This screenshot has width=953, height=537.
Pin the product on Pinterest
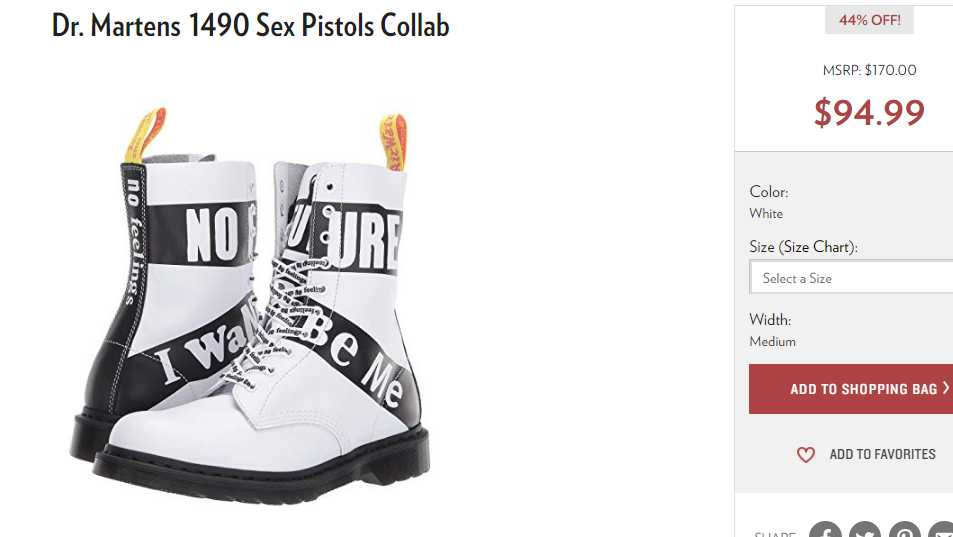(906, 529)
